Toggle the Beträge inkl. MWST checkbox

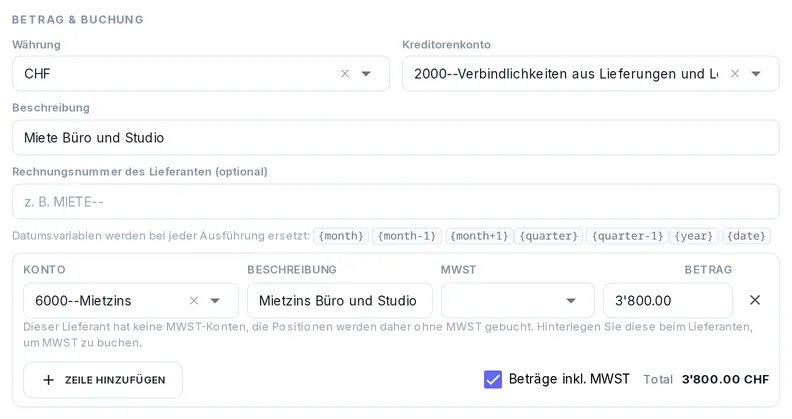[493, 379]
